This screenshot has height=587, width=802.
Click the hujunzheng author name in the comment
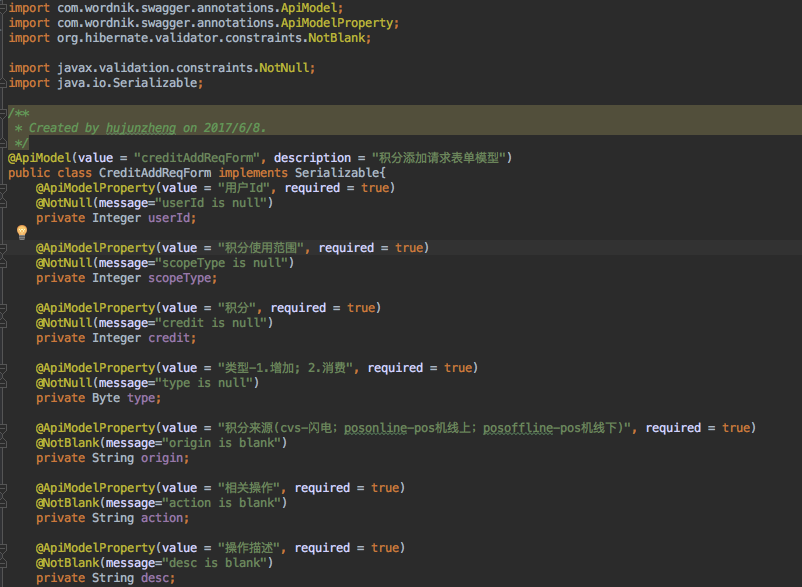pos(141,128)
